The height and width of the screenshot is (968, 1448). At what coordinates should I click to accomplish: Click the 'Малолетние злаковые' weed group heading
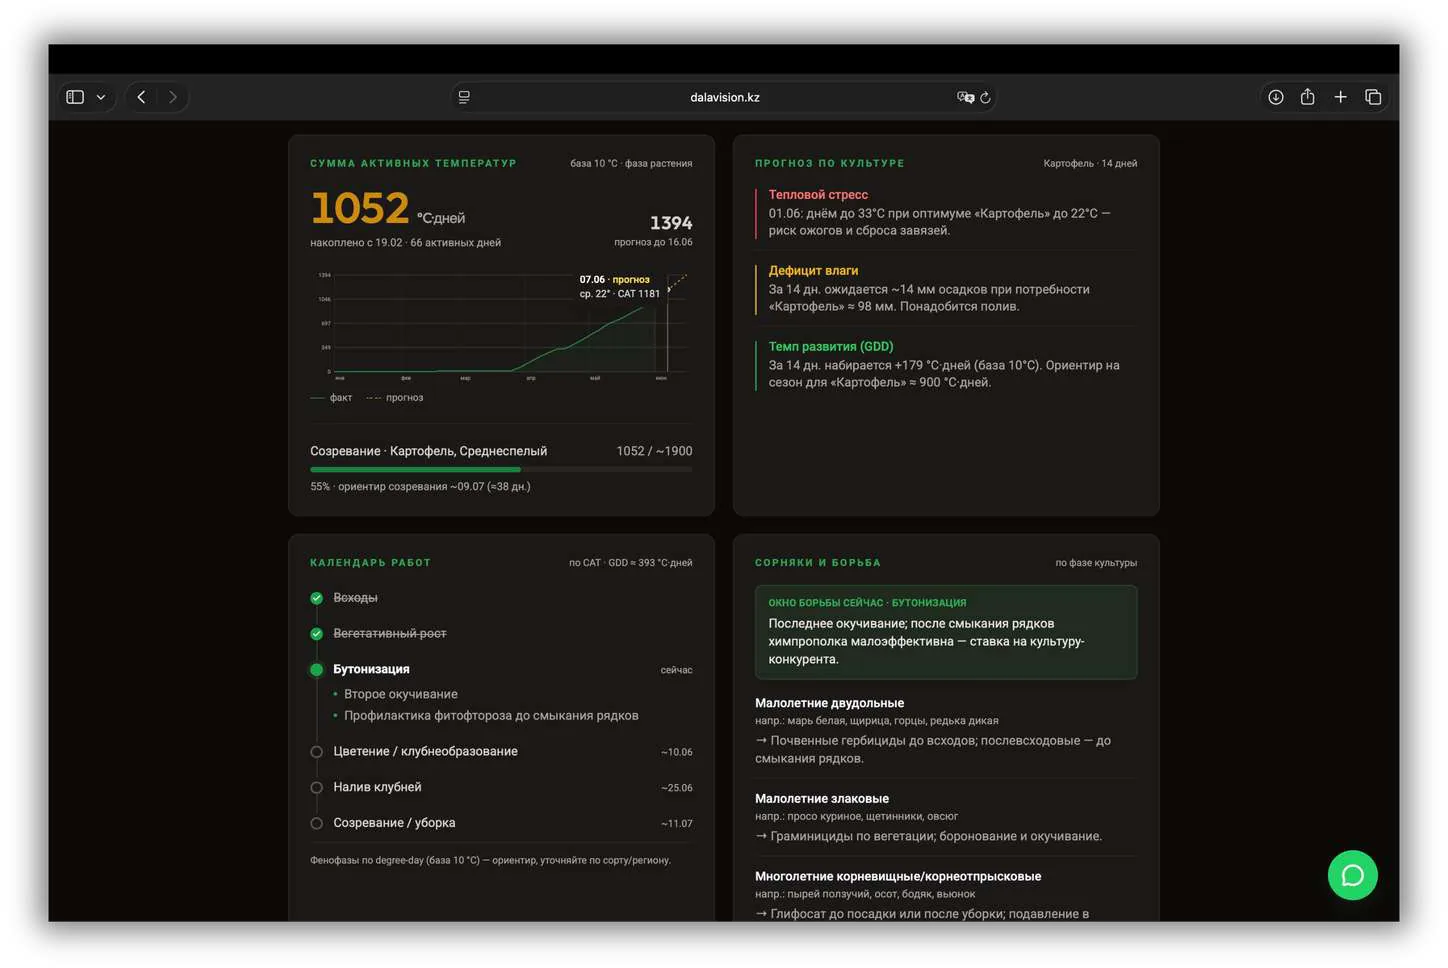click(822, 799)
